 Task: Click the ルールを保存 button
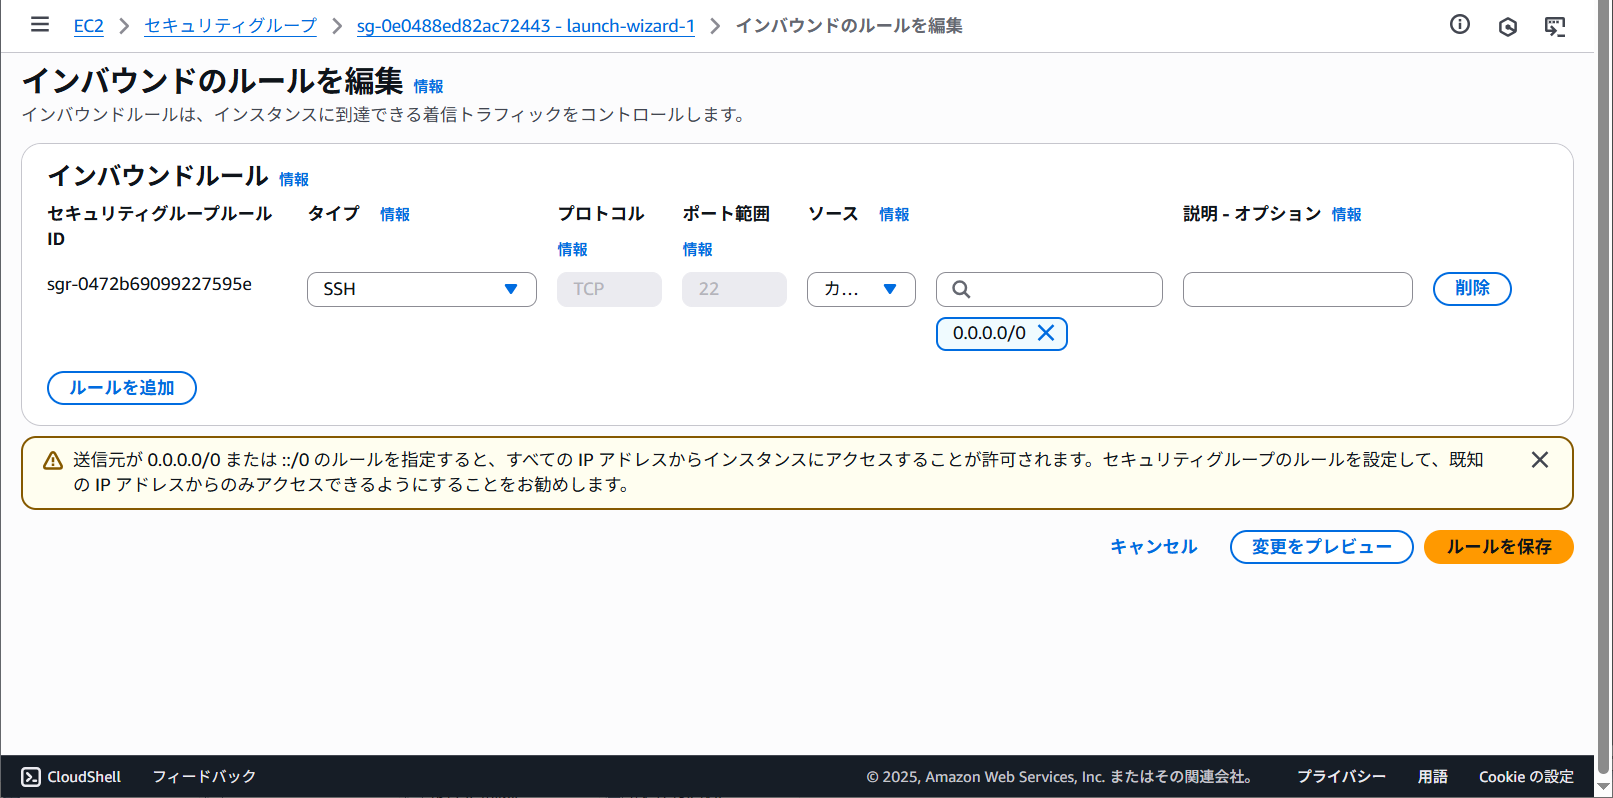tap(1498, 547)
